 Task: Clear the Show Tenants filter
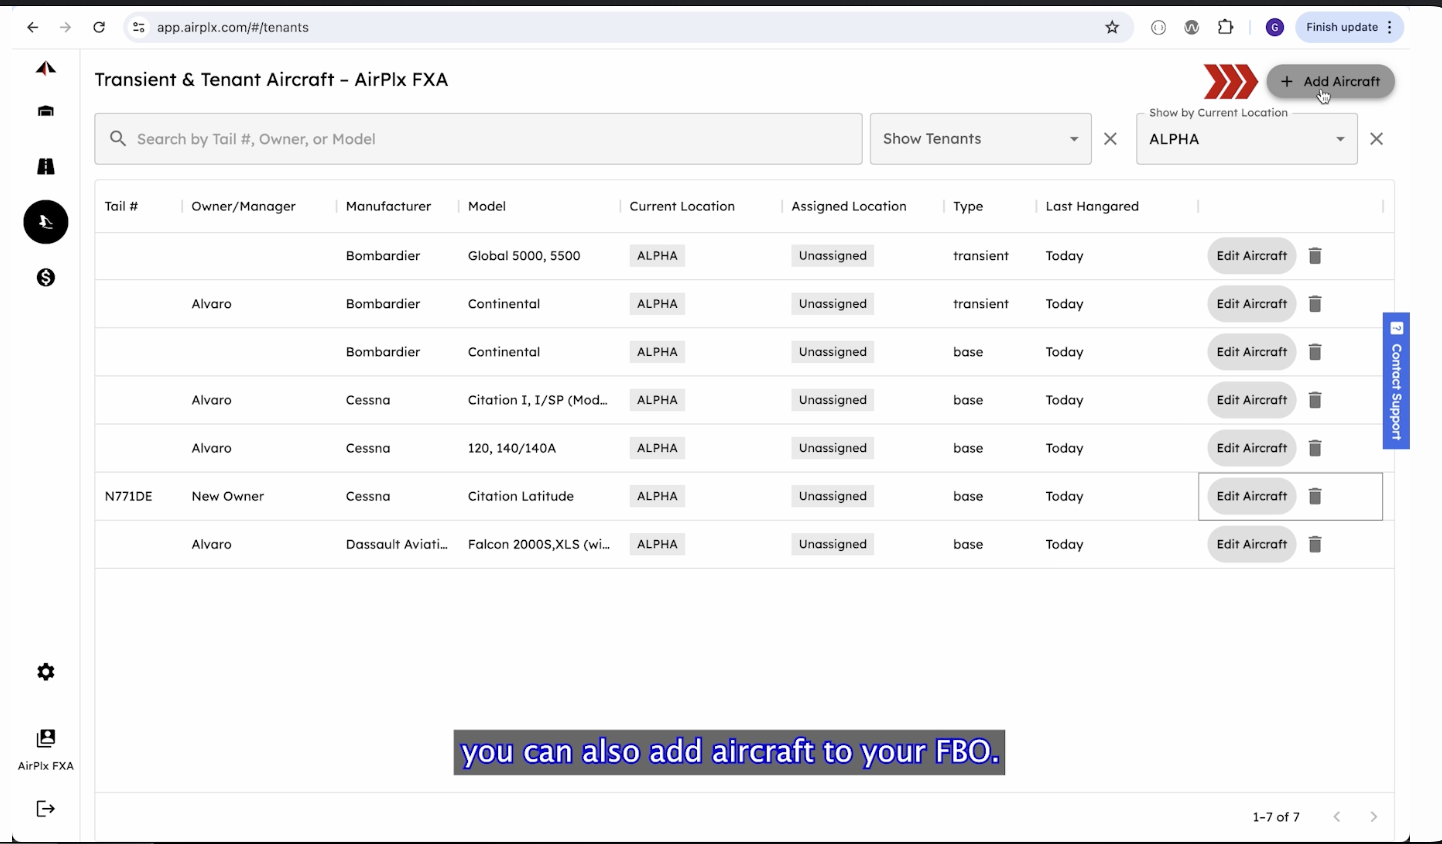[1110, 139]
